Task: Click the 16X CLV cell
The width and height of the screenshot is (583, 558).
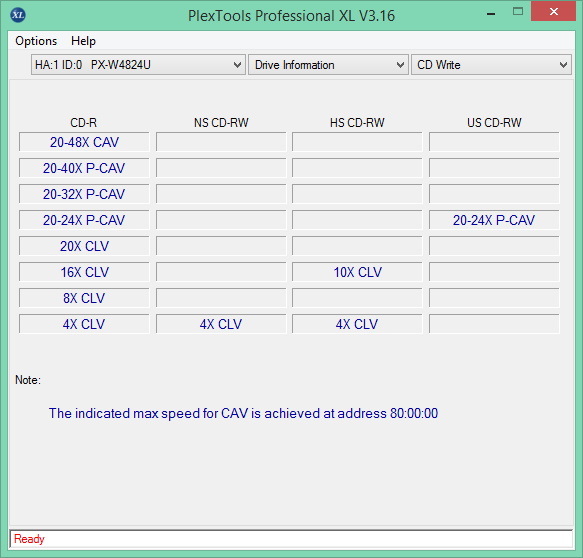Action: tap(84, 272)
